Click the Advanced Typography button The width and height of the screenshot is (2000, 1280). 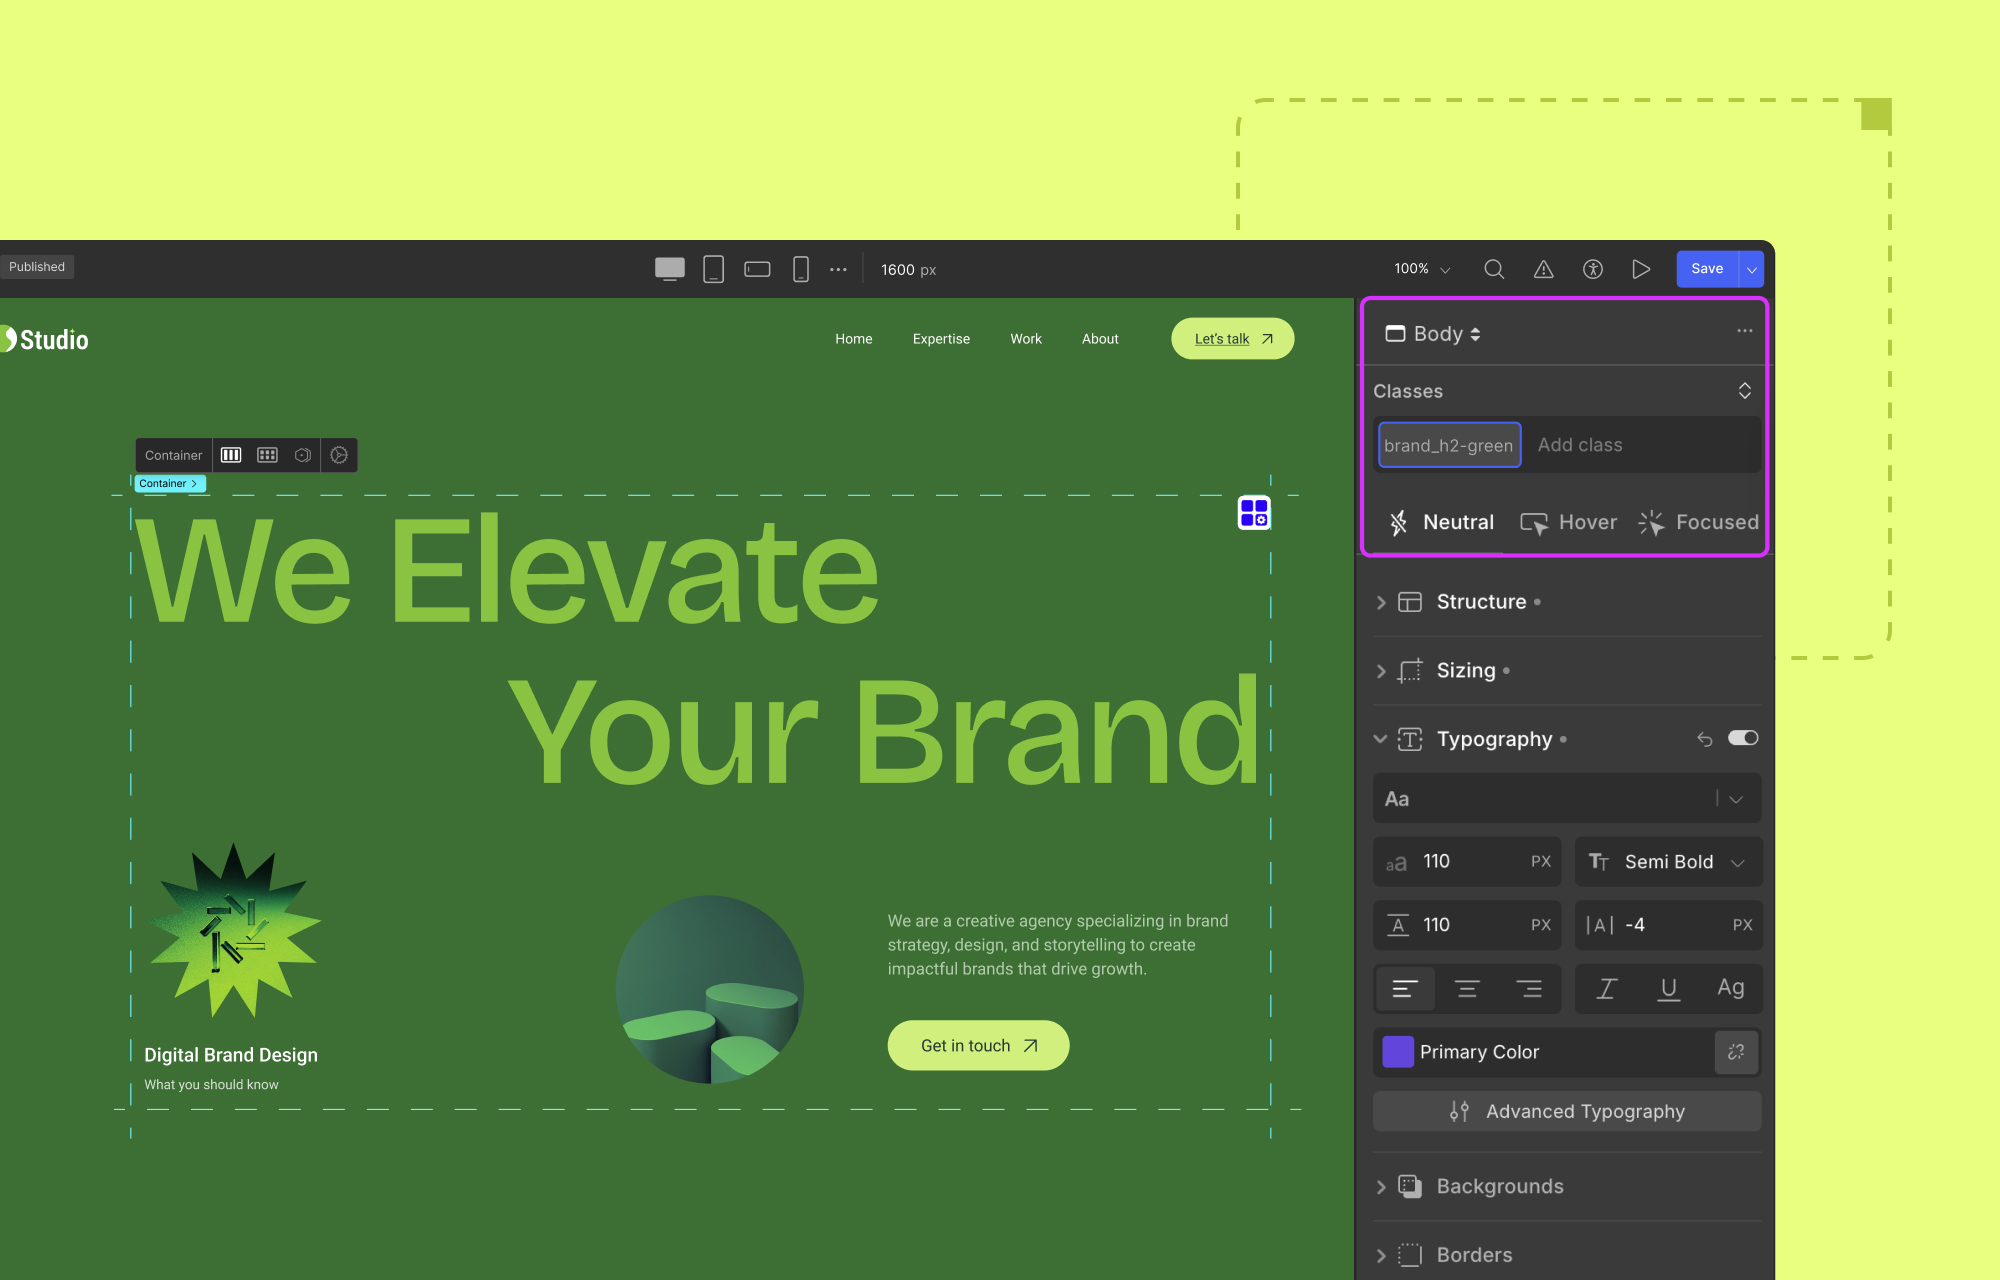point(1567,1111)
